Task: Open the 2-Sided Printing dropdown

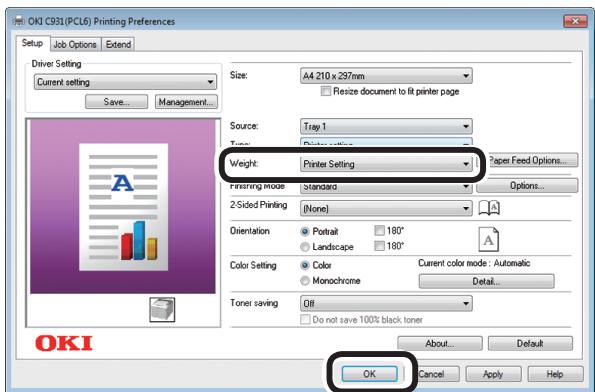Action: click(x=386, y=208)
